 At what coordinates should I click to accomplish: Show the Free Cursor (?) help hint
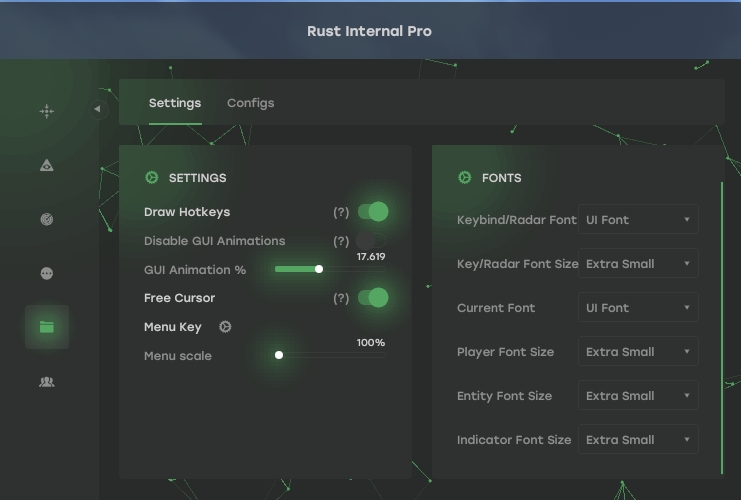coord(341,298)
